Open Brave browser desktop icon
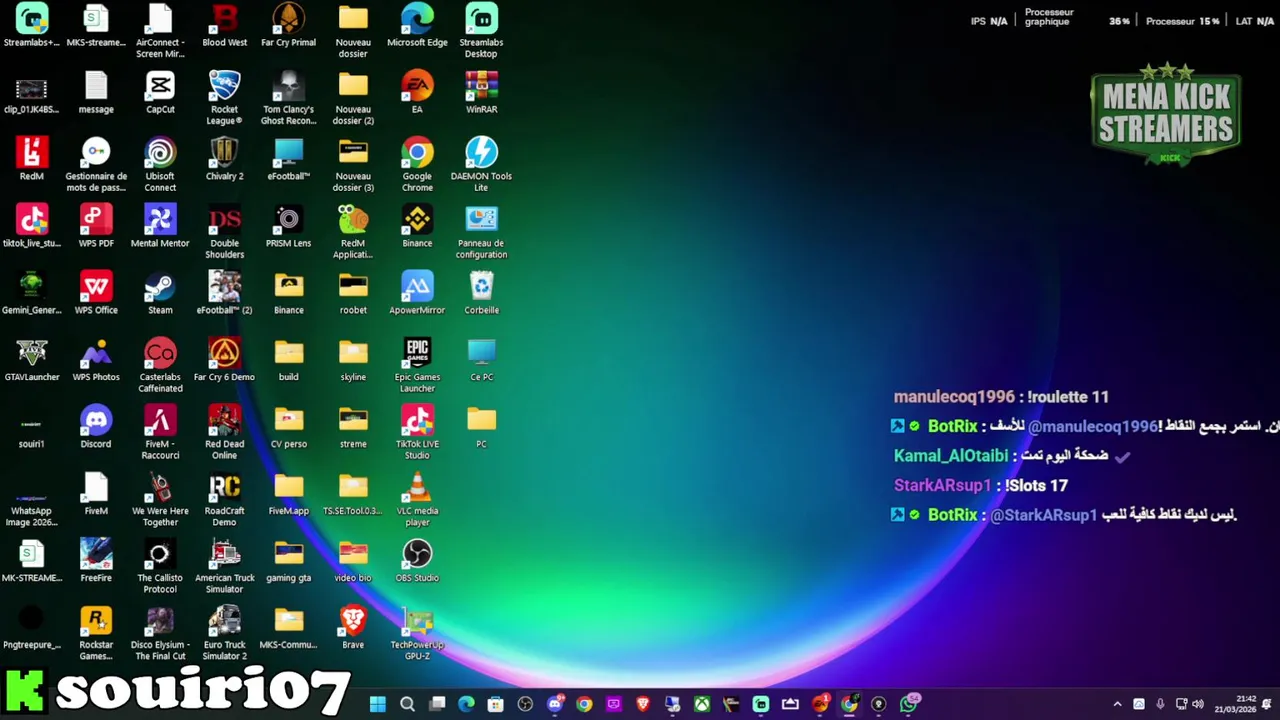Screen dimensions: 1280x720 353,628
